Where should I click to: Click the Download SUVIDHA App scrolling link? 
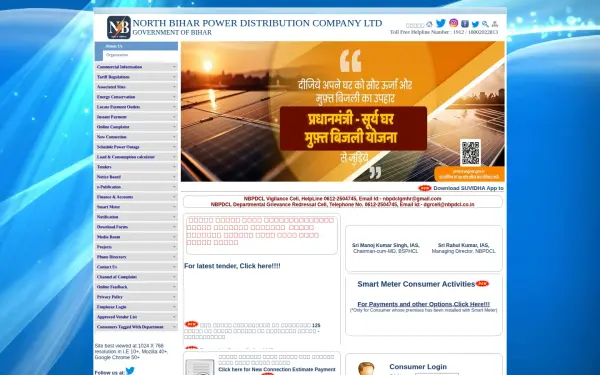coord(468,188)
